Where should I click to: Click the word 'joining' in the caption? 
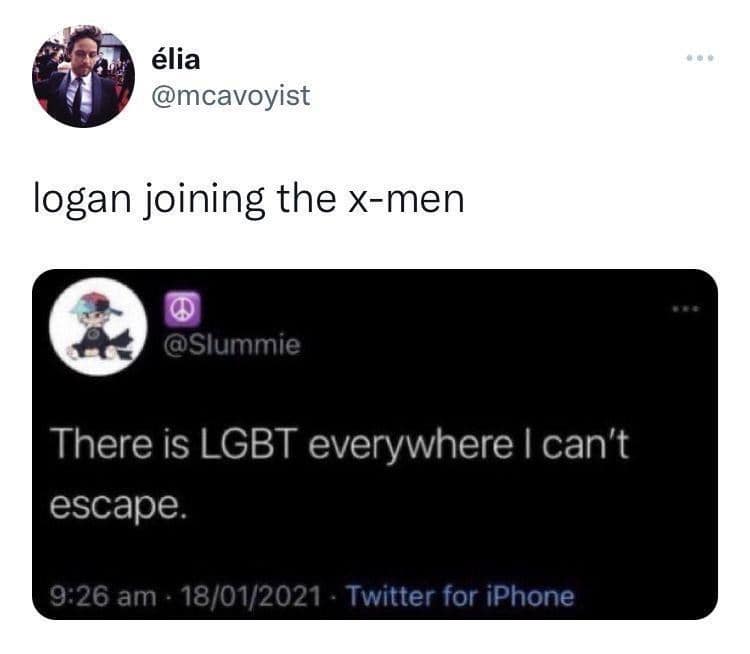point(205,201)
